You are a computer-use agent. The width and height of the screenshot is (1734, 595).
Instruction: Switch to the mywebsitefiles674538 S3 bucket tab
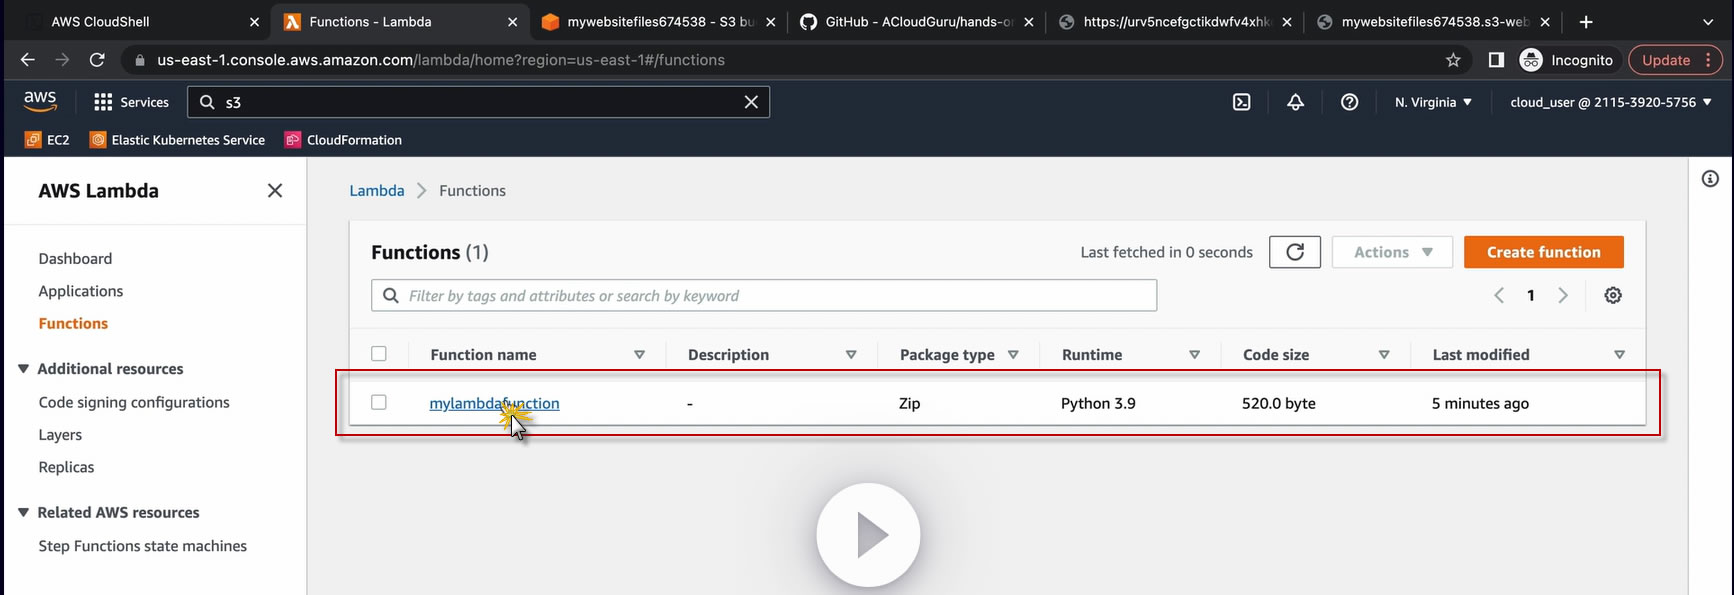click(661, 22)
